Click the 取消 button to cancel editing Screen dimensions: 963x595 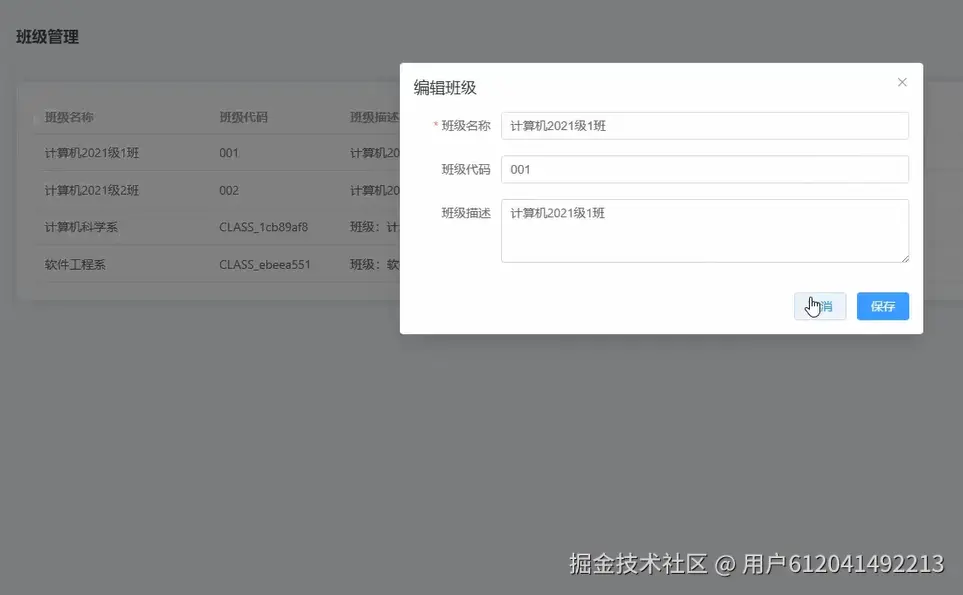[820, 306]
